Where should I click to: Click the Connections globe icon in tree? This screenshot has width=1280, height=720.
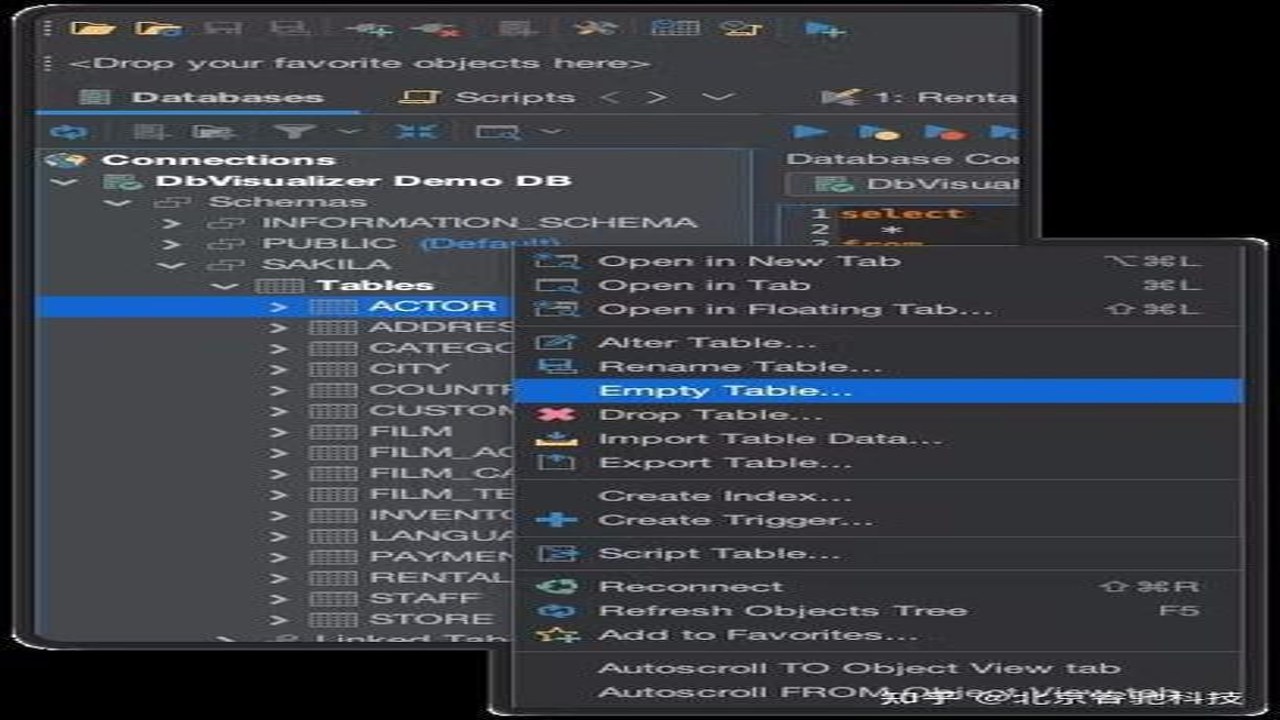(x=67, y=160)
